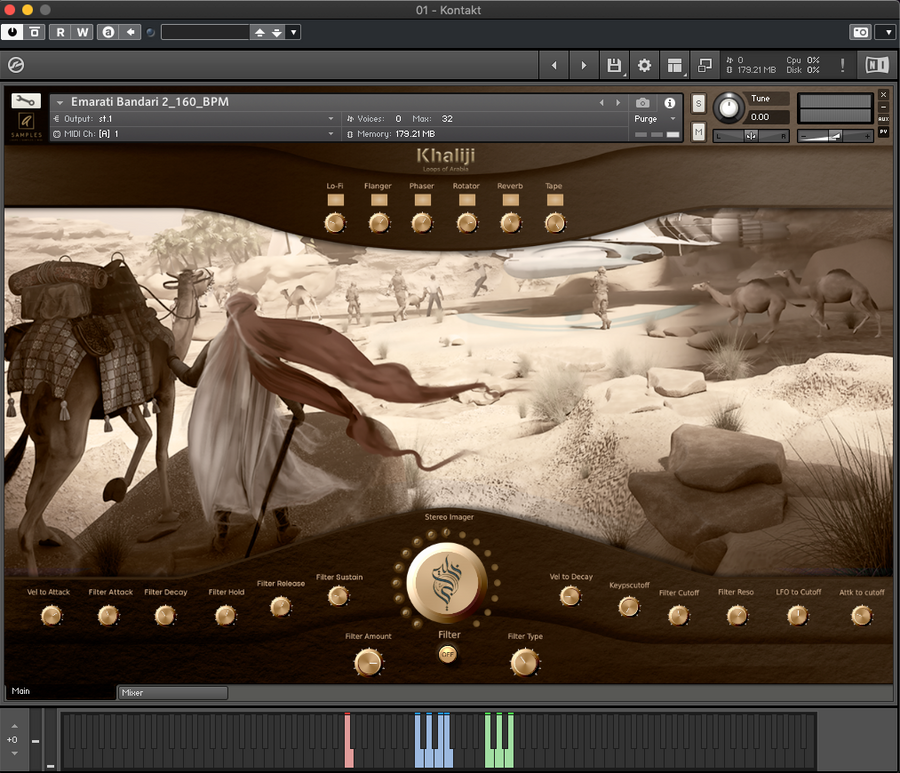Adjust the Tune knob
Image resolution: width=900 pixels, height=773 pixels.
728,107
